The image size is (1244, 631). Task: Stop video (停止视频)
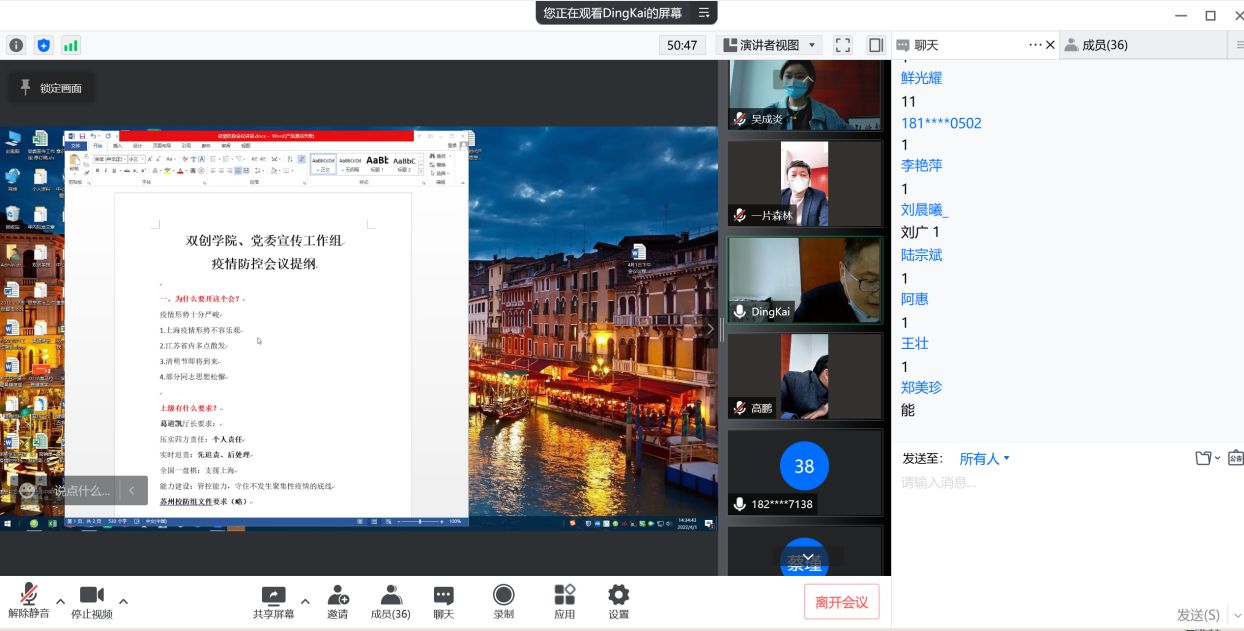coord(91,602)
